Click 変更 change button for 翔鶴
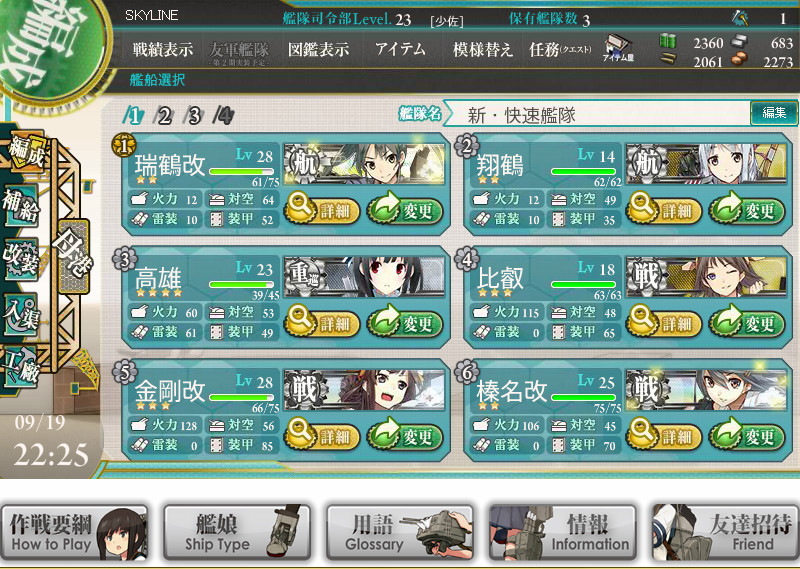 click(x=746, y=210)
